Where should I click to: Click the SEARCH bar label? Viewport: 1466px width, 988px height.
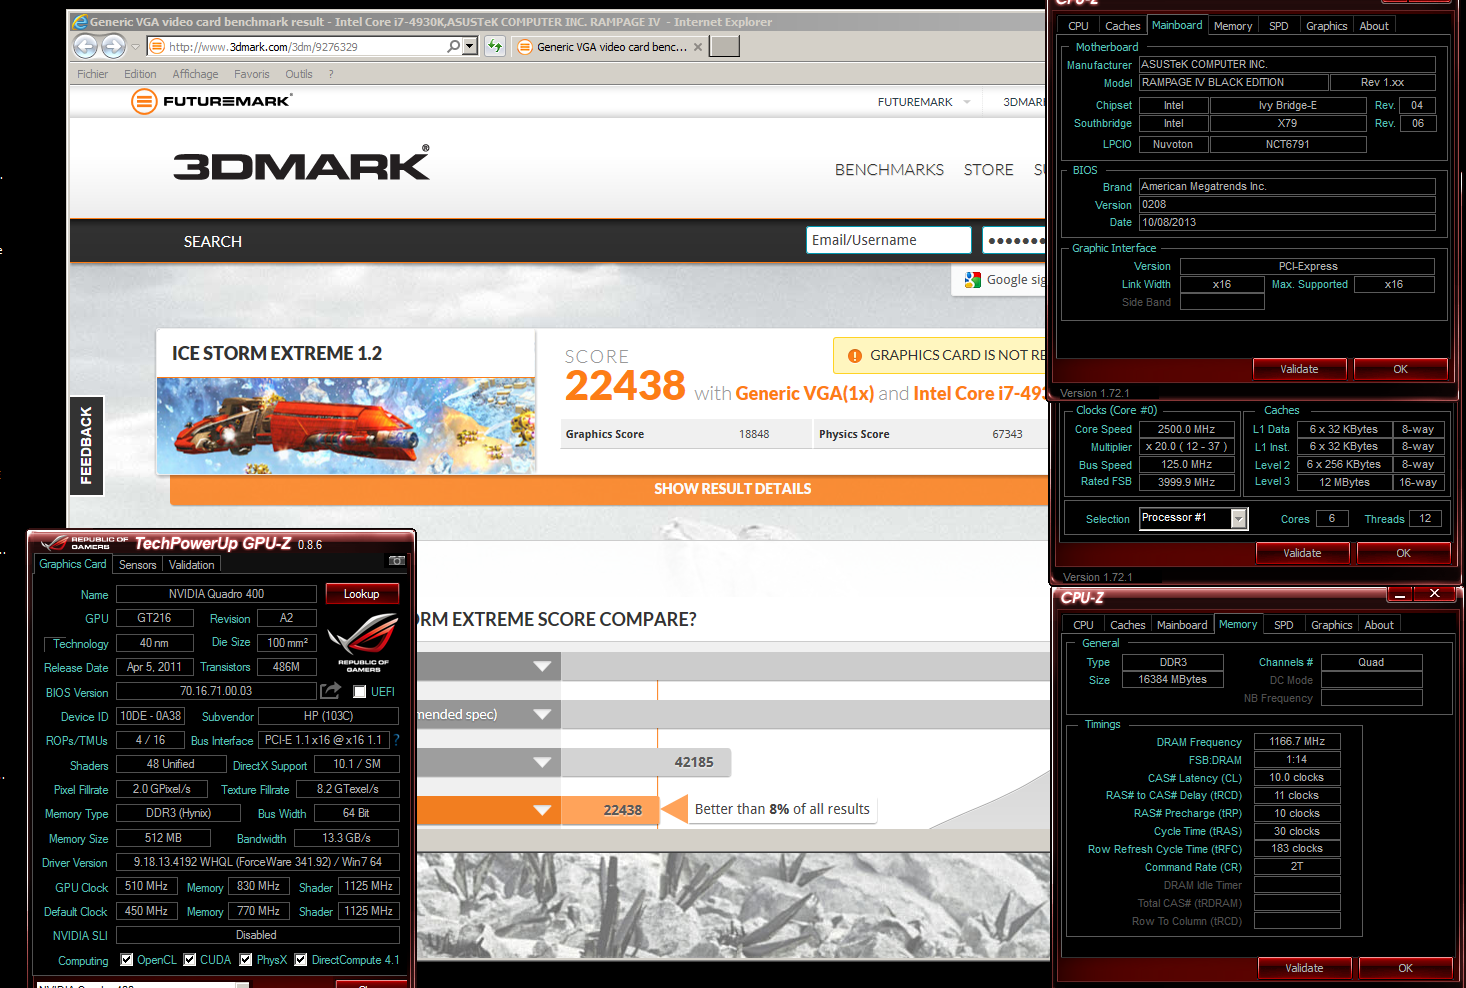click(213, 242)
